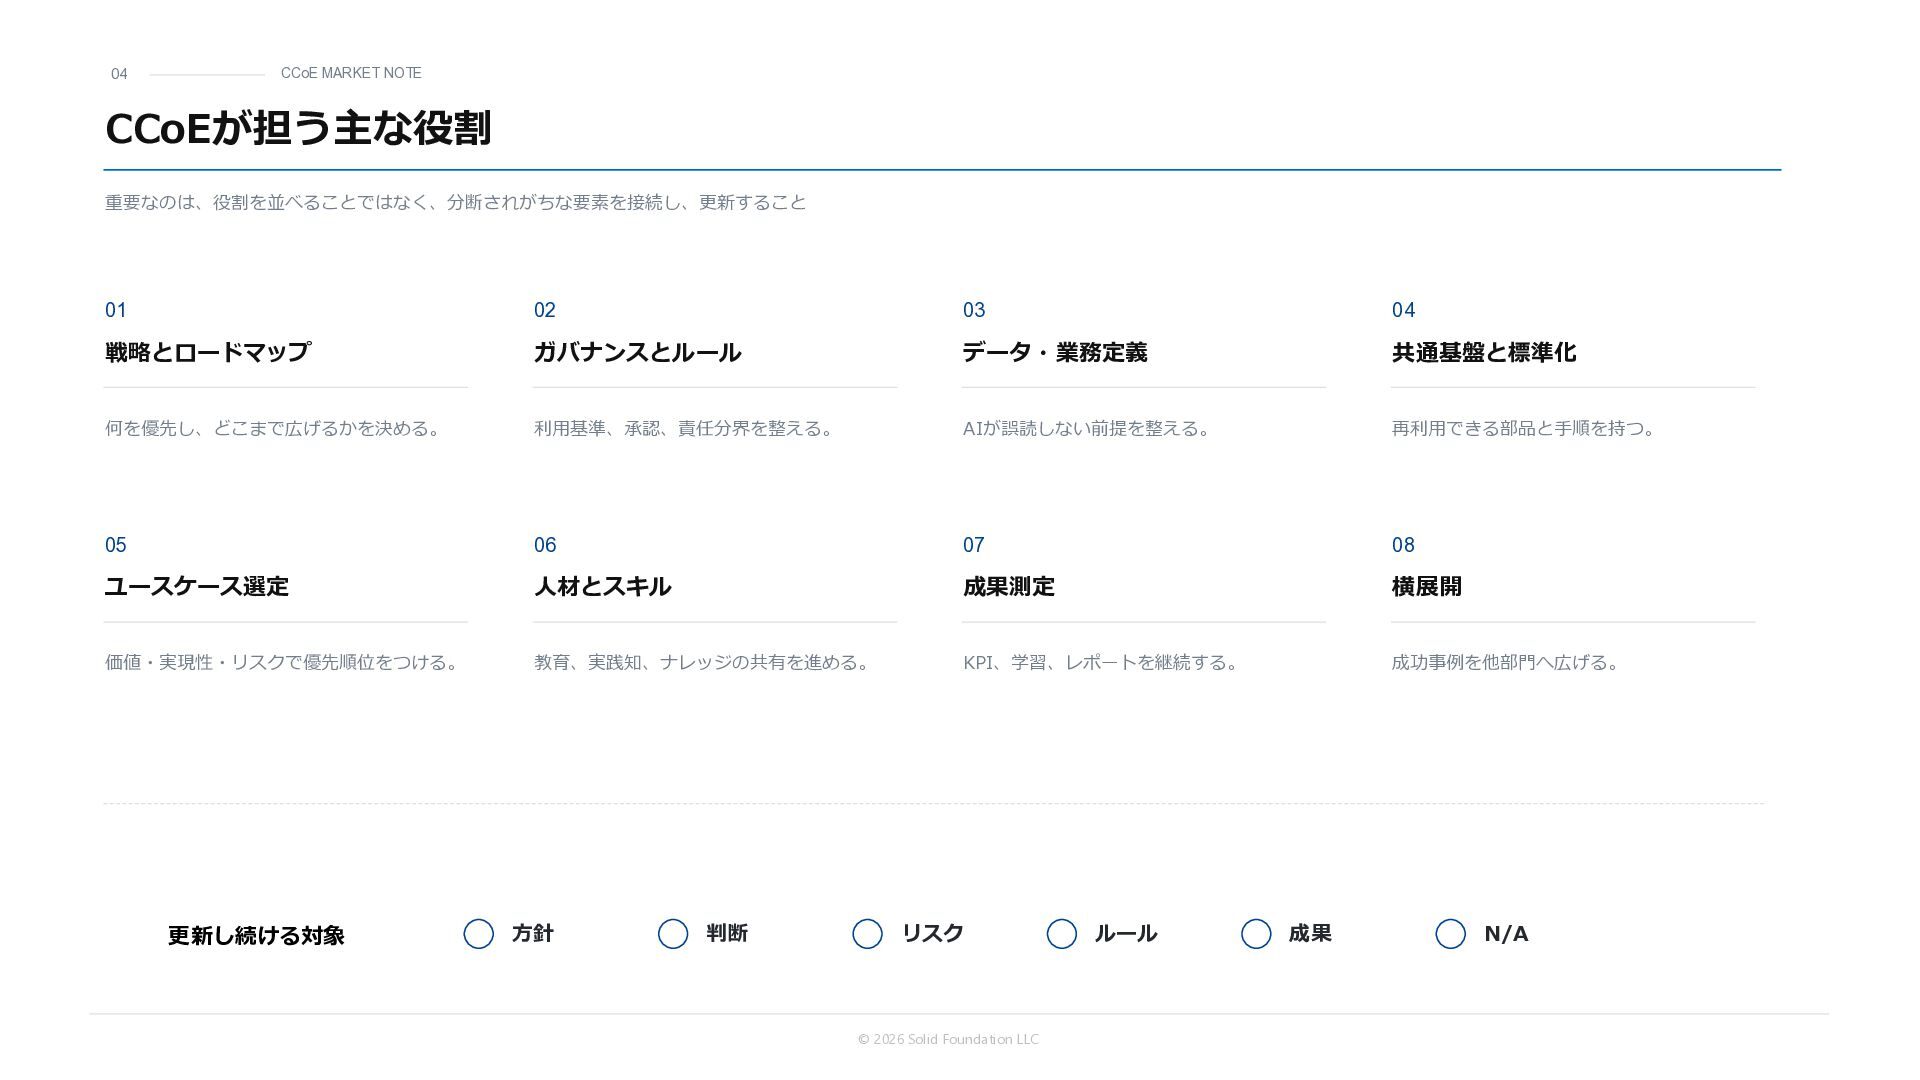
Task: Click the description 成功事例を他部門へ広げる。
Action: pos(1506,662)
